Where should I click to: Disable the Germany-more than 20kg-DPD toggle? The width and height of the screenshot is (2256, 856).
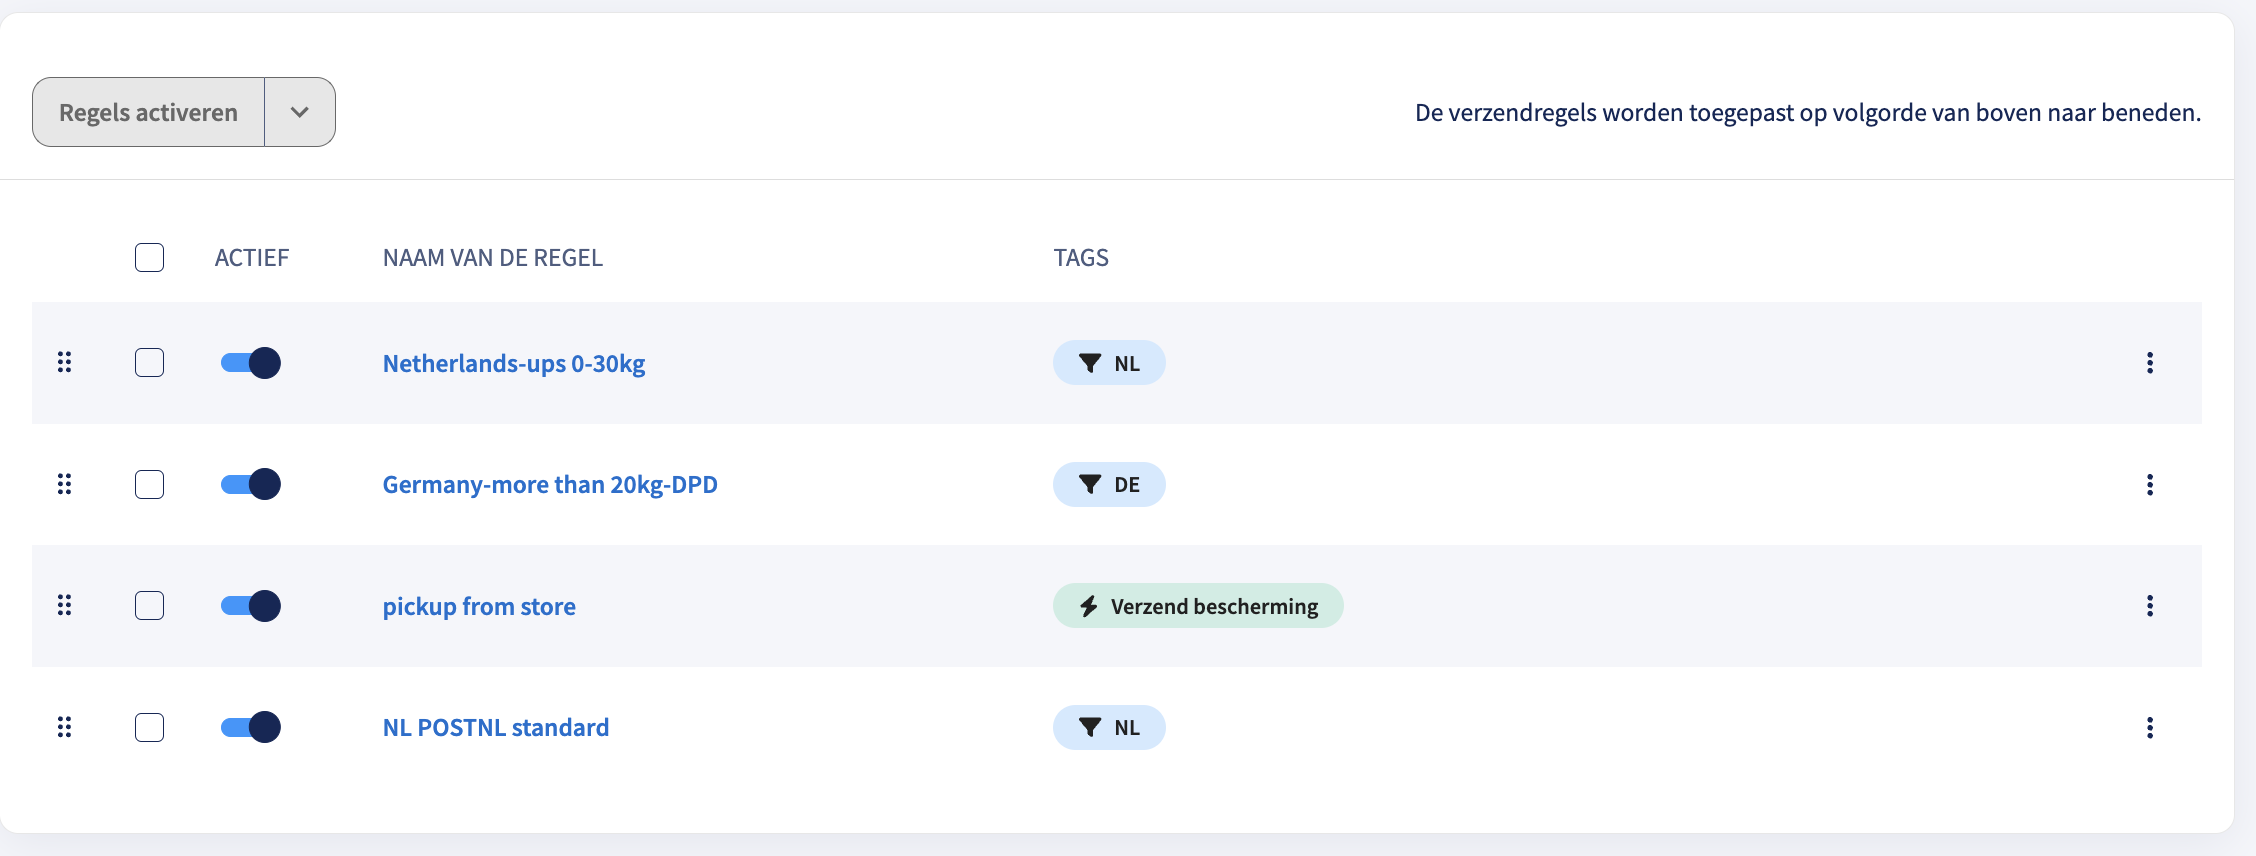click(251, 485)
